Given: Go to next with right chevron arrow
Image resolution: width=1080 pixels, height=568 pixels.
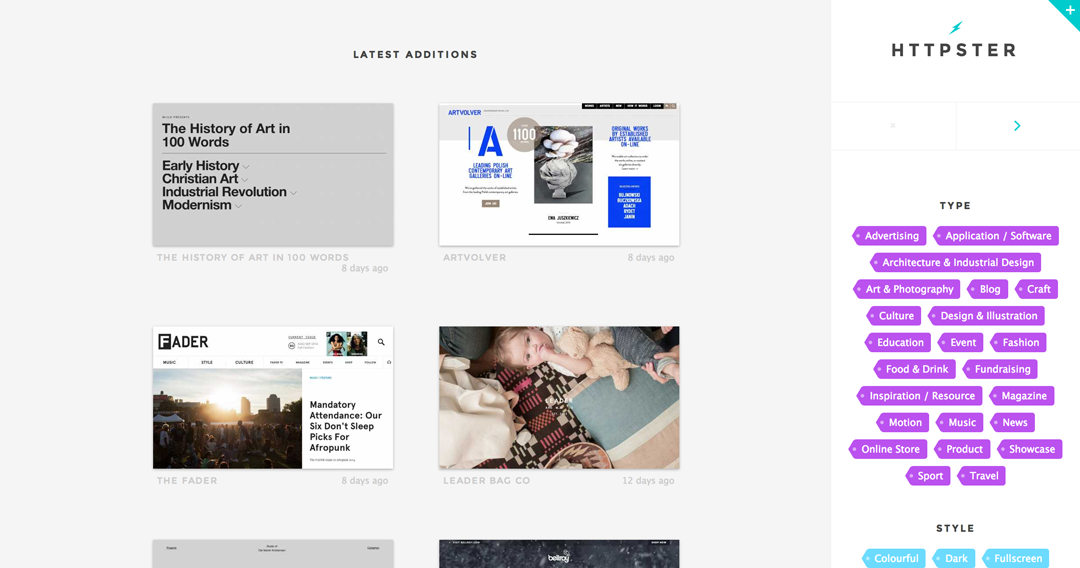Looking at the screenshot, I should tap(1017, 126).
